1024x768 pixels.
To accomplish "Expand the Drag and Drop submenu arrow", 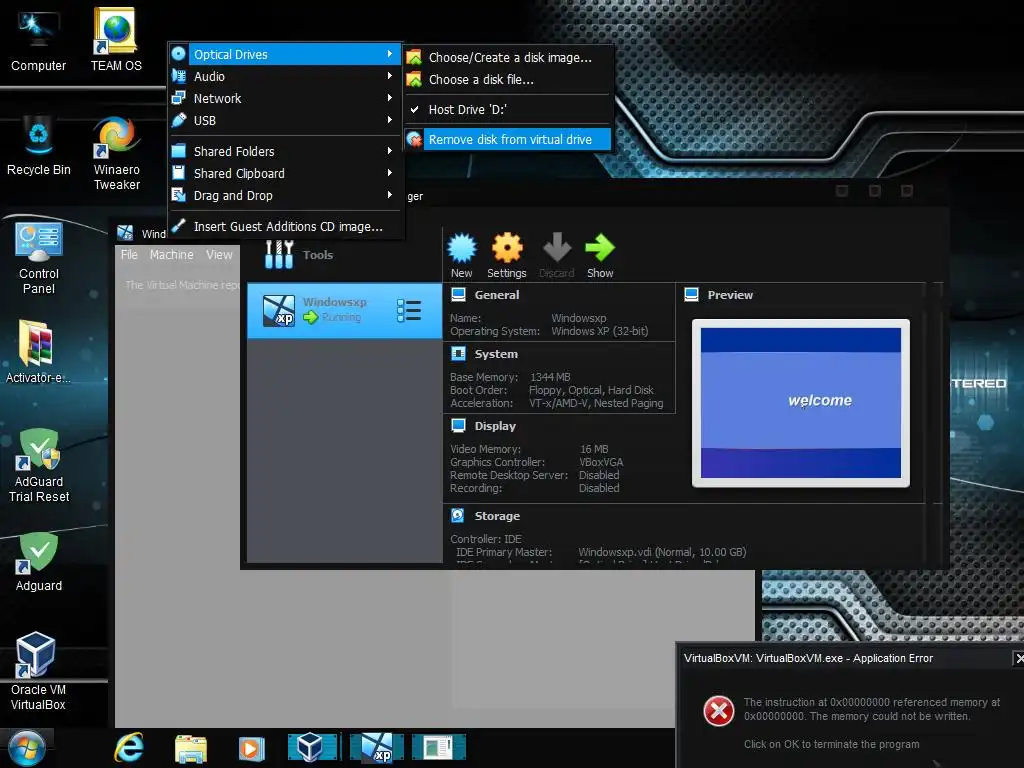I will pos(390,195).
